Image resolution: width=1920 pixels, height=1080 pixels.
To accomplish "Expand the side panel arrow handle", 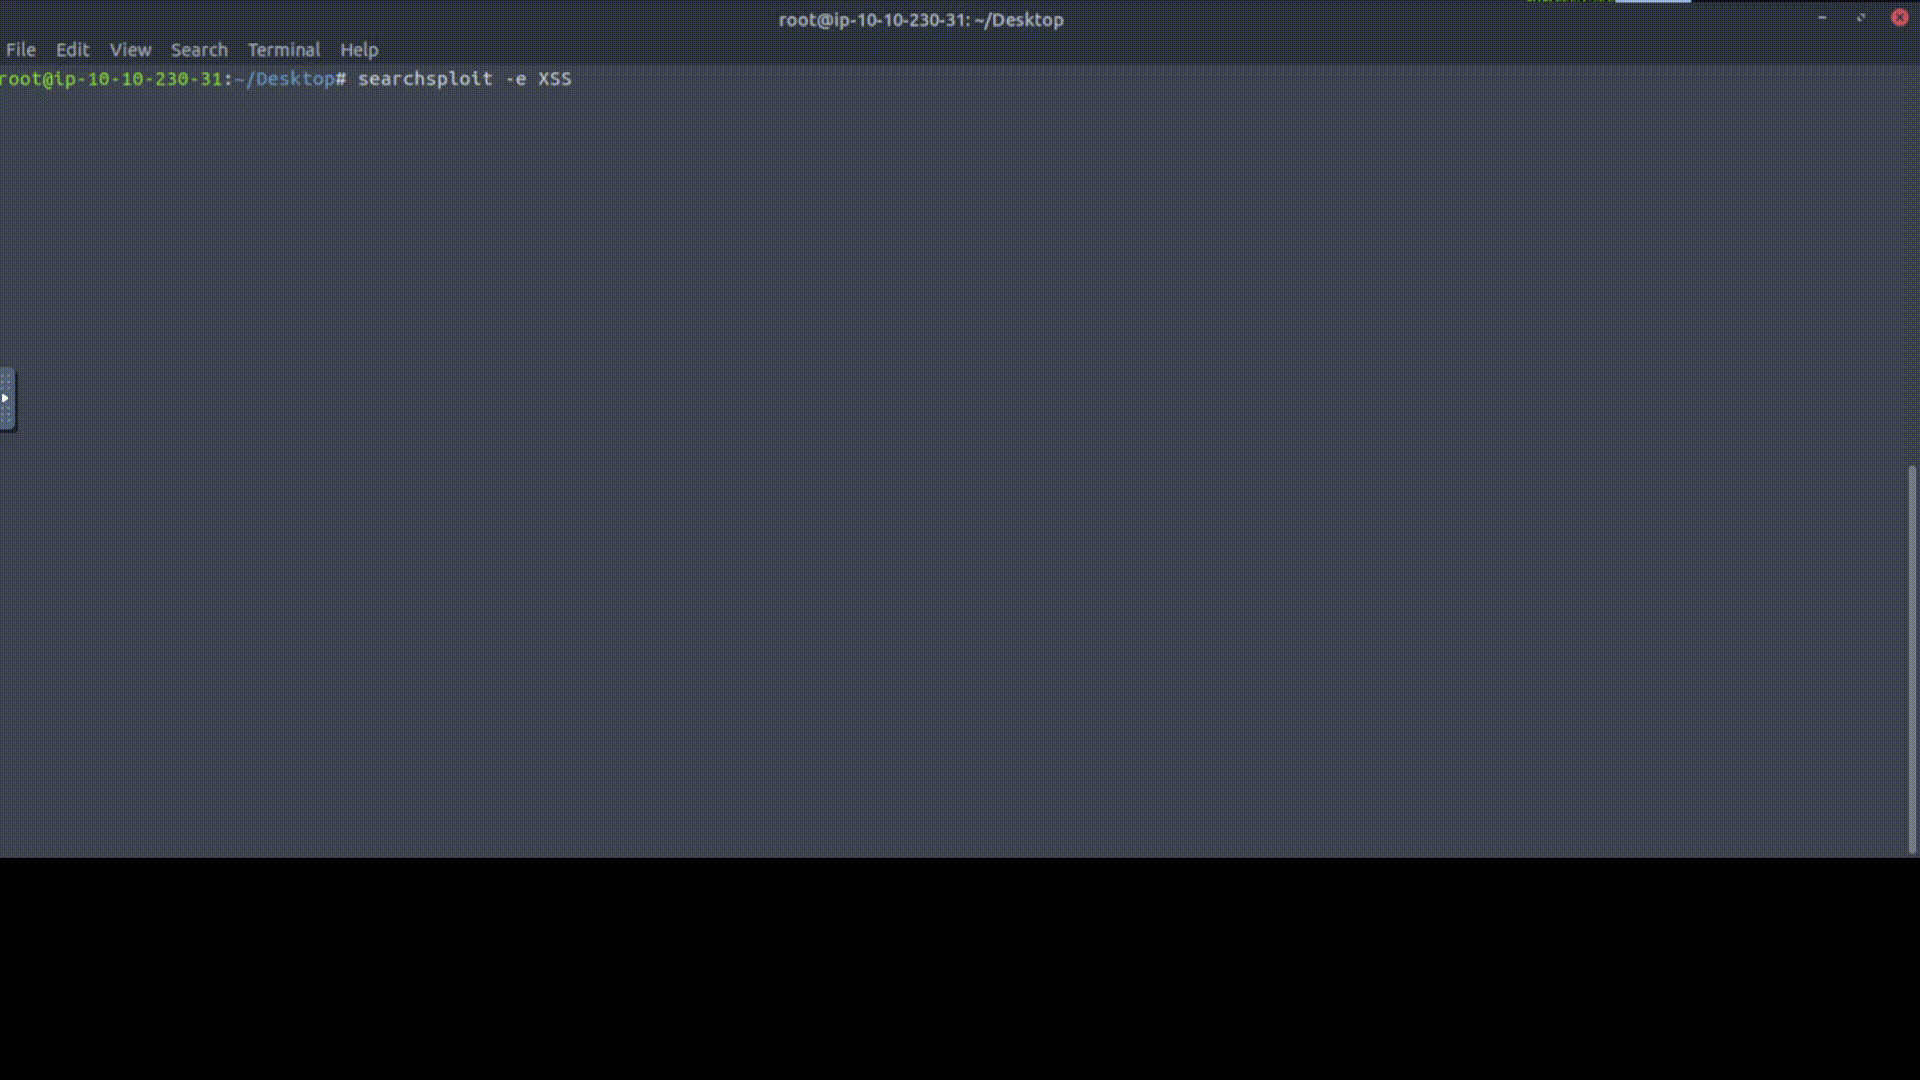I will [7, 398].
